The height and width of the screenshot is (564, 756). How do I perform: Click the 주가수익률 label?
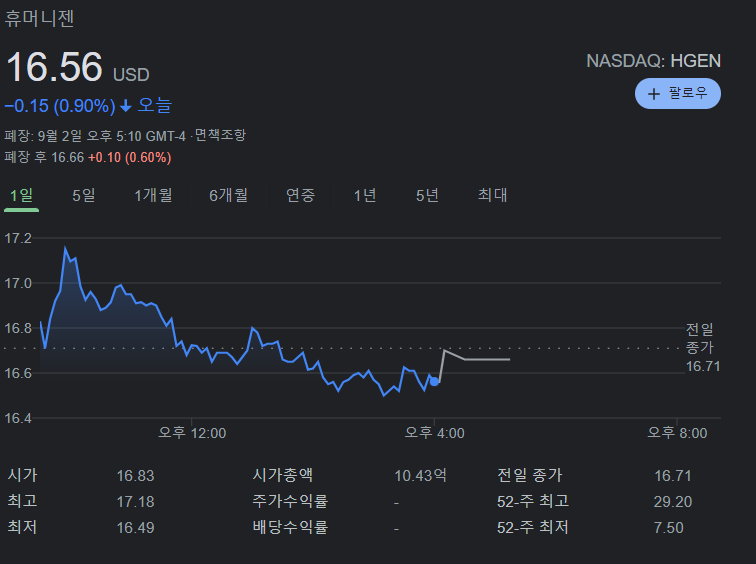point(290,501)
